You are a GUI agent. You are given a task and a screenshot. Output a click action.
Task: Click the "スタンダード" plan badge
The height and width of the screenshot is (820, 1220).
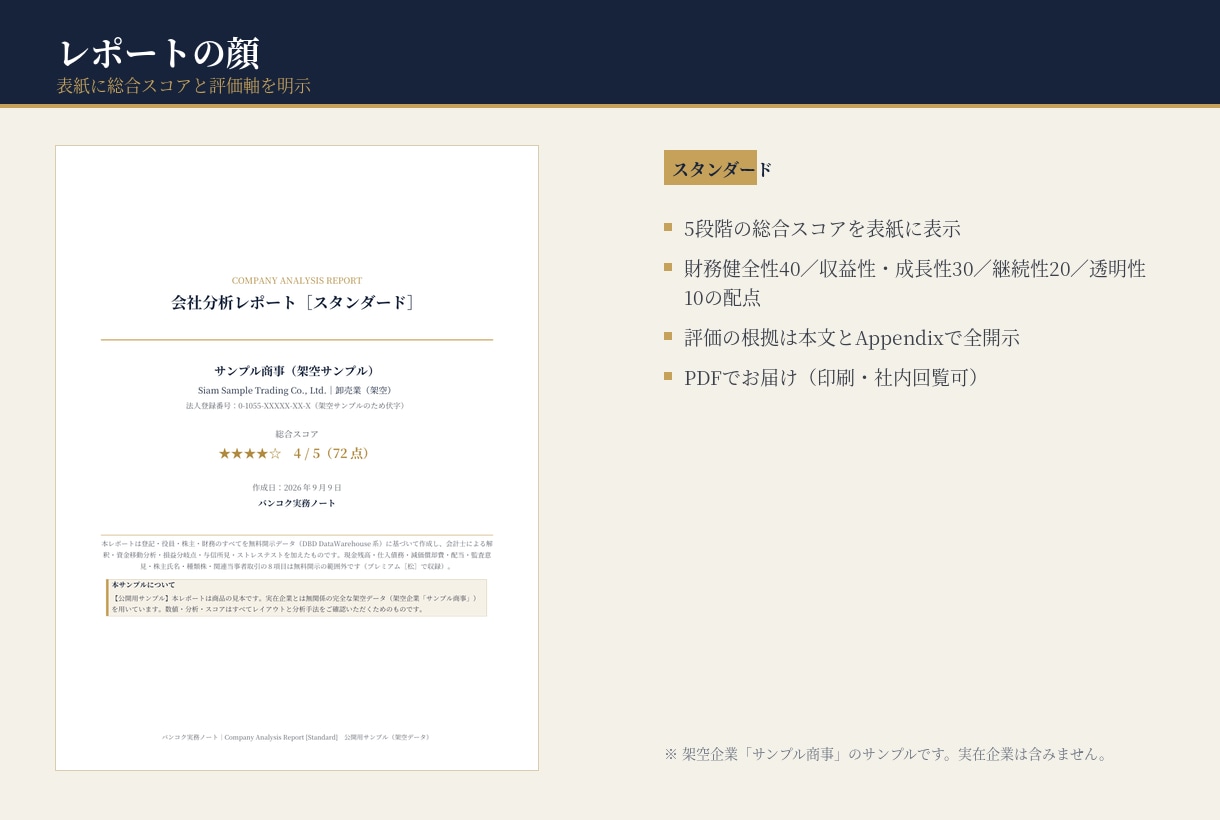pyautogui.click(x=719, y=168)
